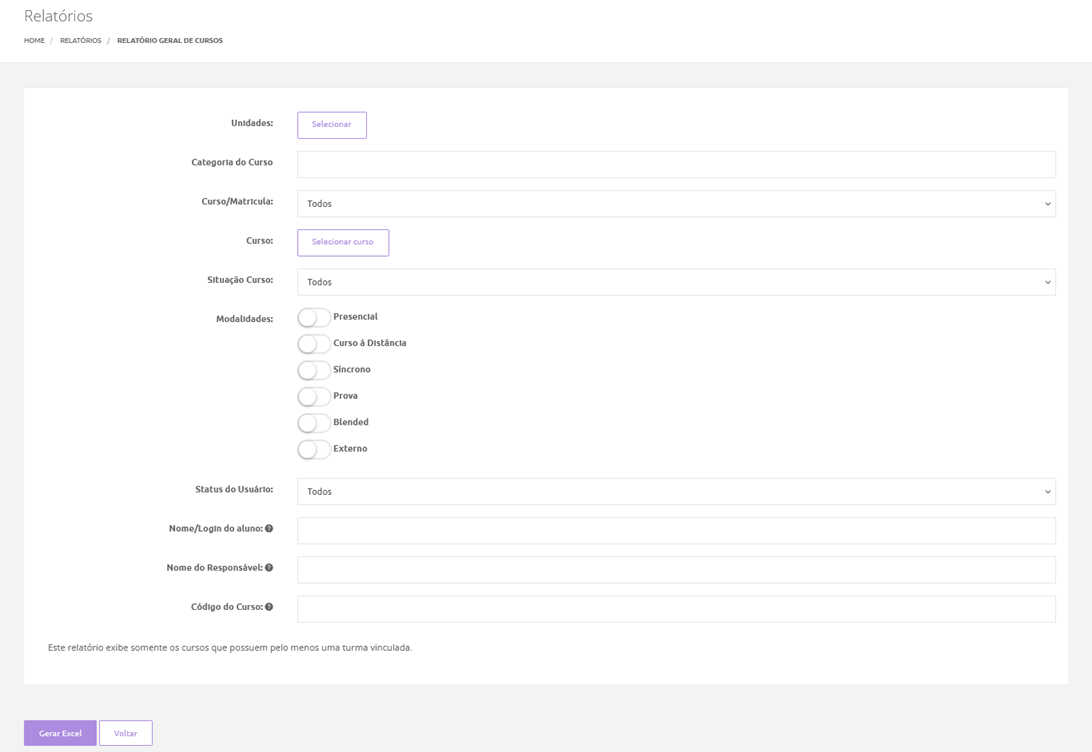Expand the Situação Curso dropdown
This screenshot has width=1092, height=752.
click(x=676, y=282)
